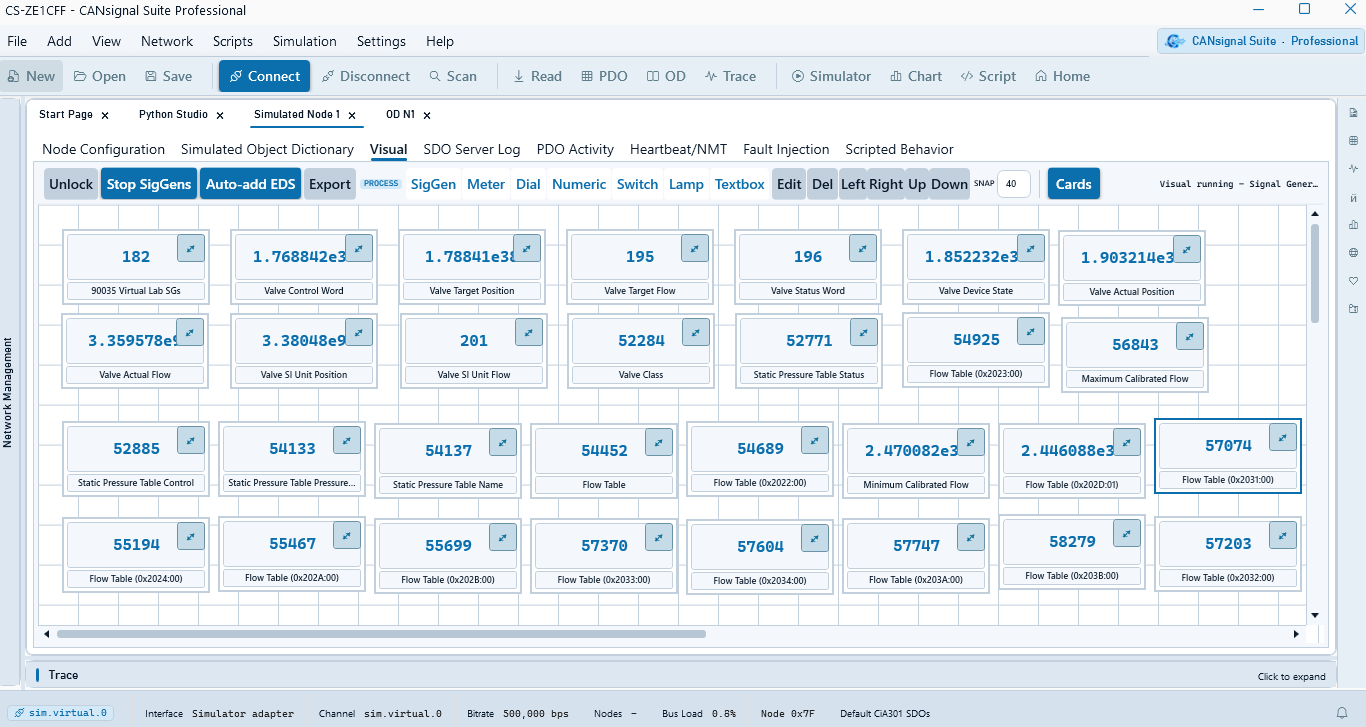Close the OD N1 tab
The height and width of the screenshot is (727, 1366).
[426, 115]
